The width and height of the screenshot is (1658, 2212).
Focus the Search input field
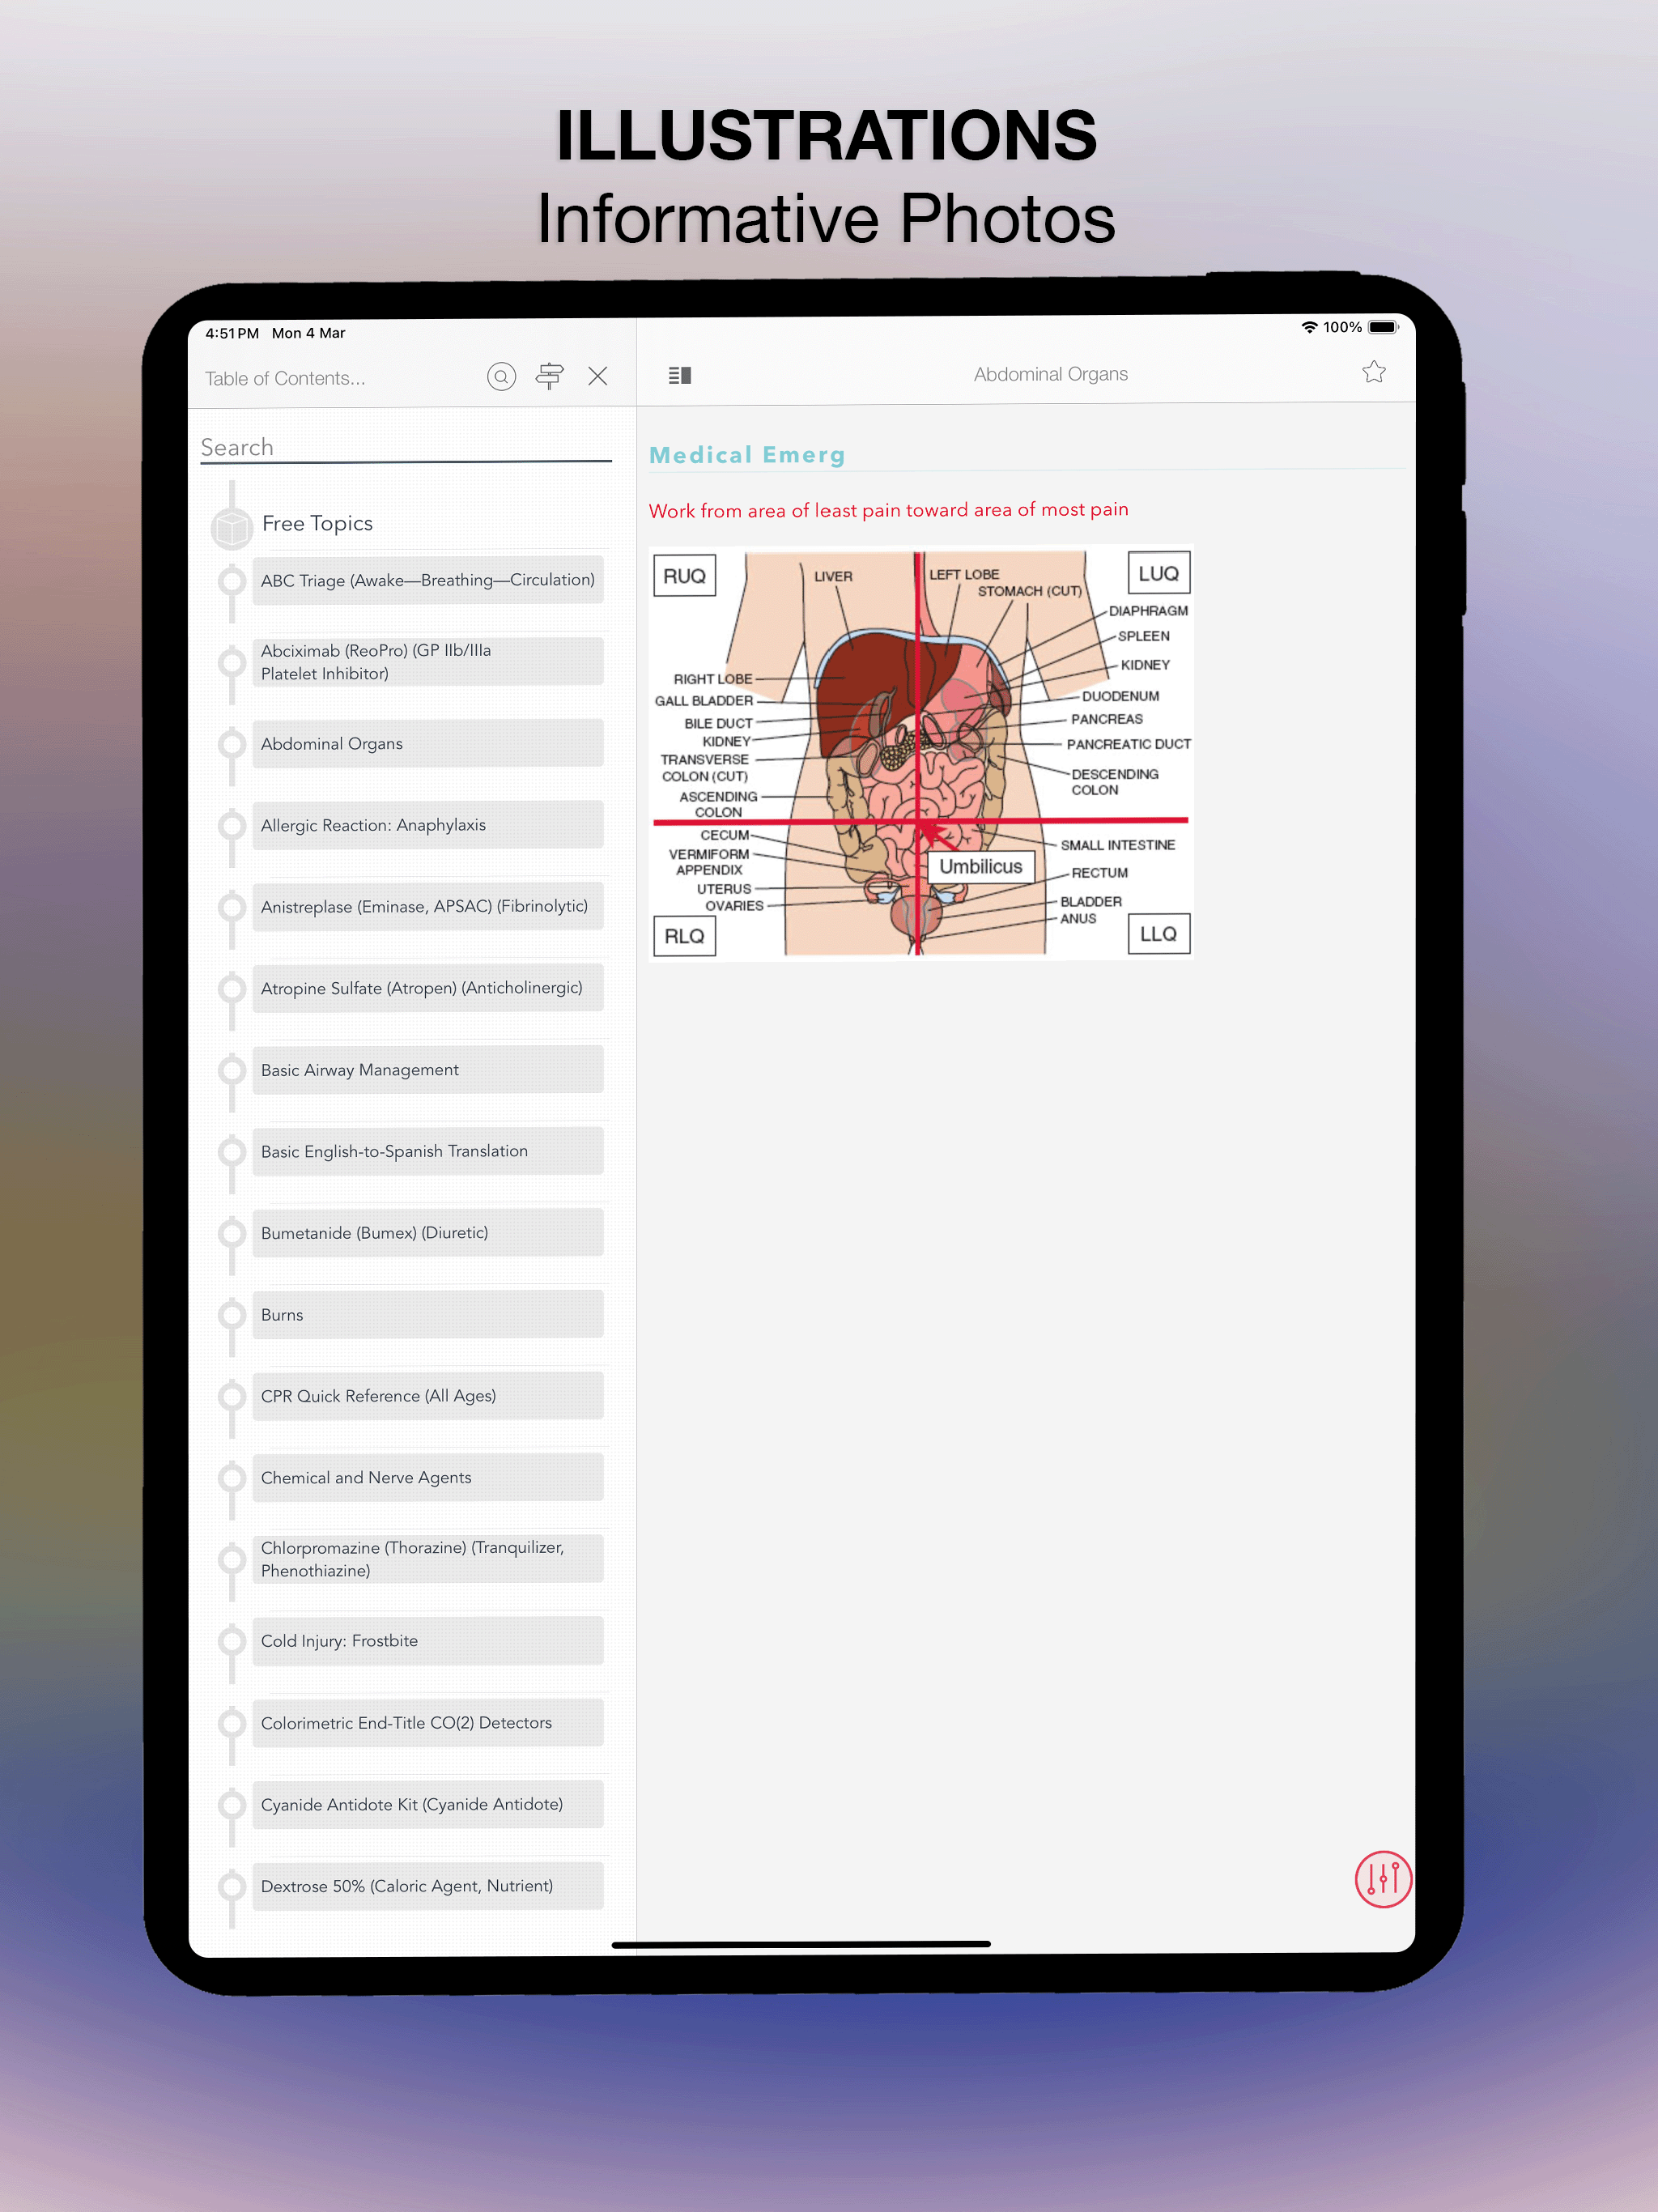coord(406,447)
